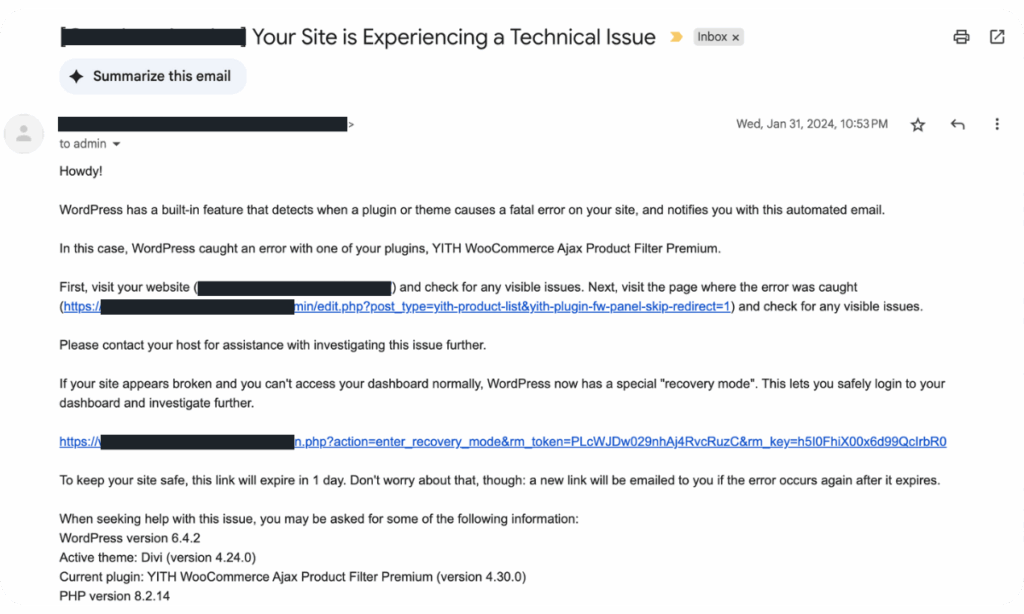
Task: Remove the Inbox label with its x
Action: (x=733, y=36)
